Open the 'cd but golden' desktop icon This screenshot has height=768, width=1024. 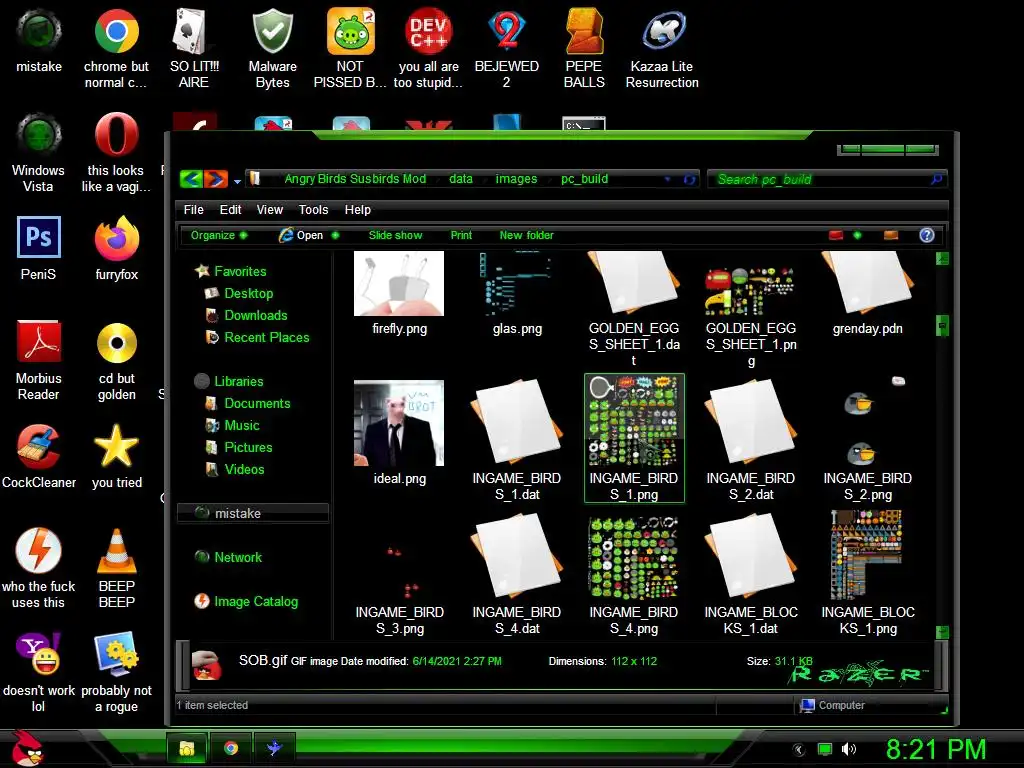[116, 360]
